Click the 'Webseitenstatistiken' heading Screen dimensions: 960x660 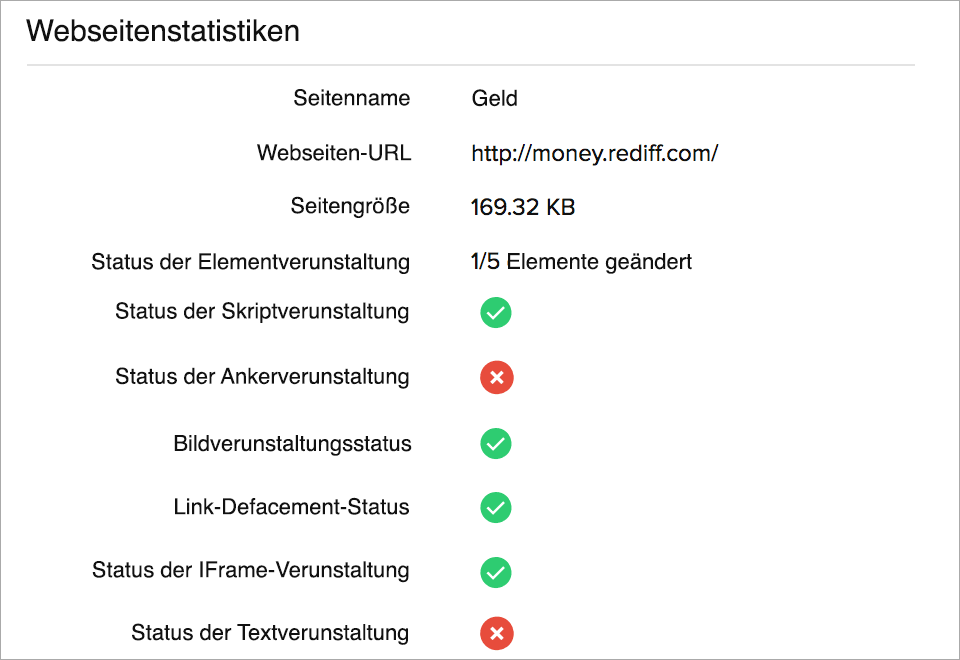point(163,31)
